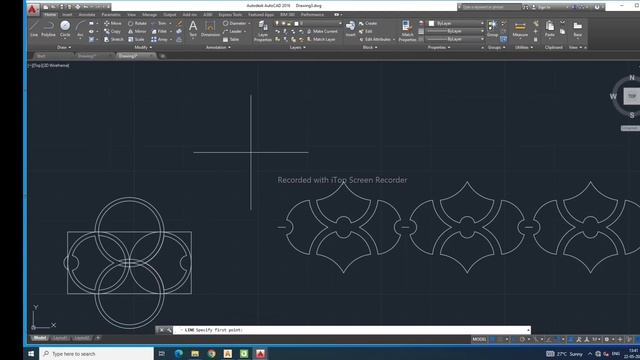The image size is (640, 360).
Task: Open the AutoCAD application menu logo
Action: [33, 9]
